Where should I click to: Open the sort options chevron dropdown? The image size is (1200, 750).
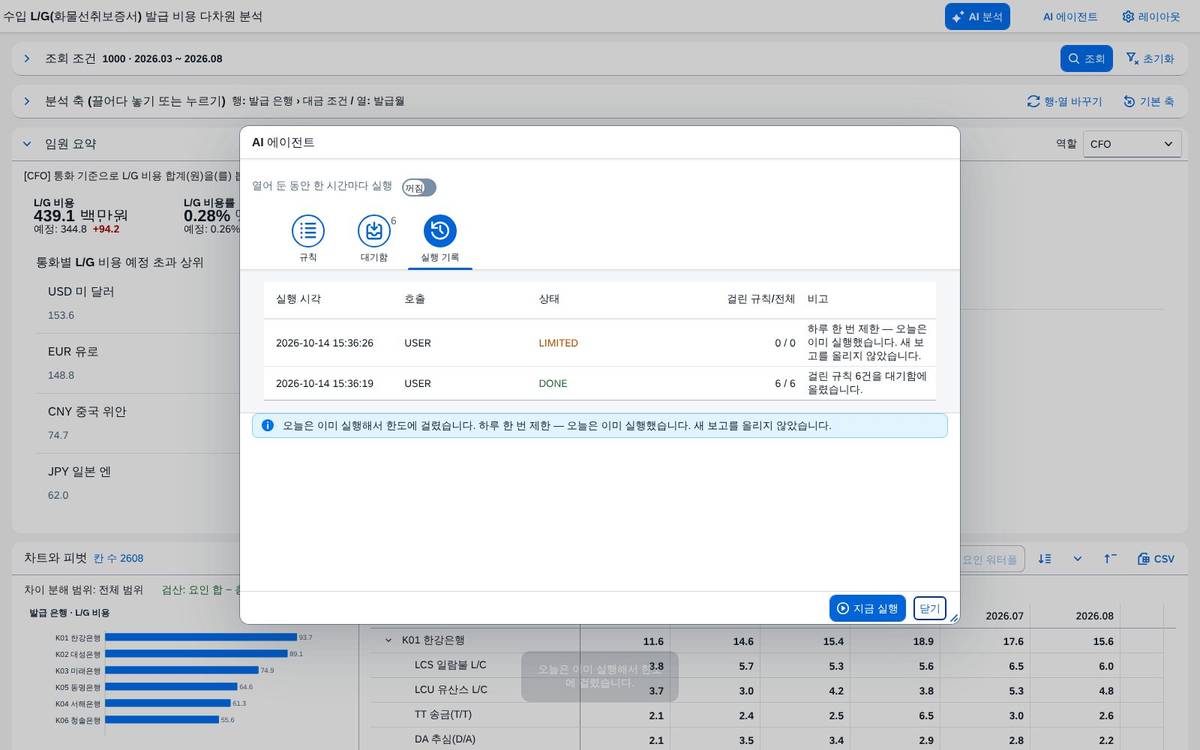pos(1077,559)
